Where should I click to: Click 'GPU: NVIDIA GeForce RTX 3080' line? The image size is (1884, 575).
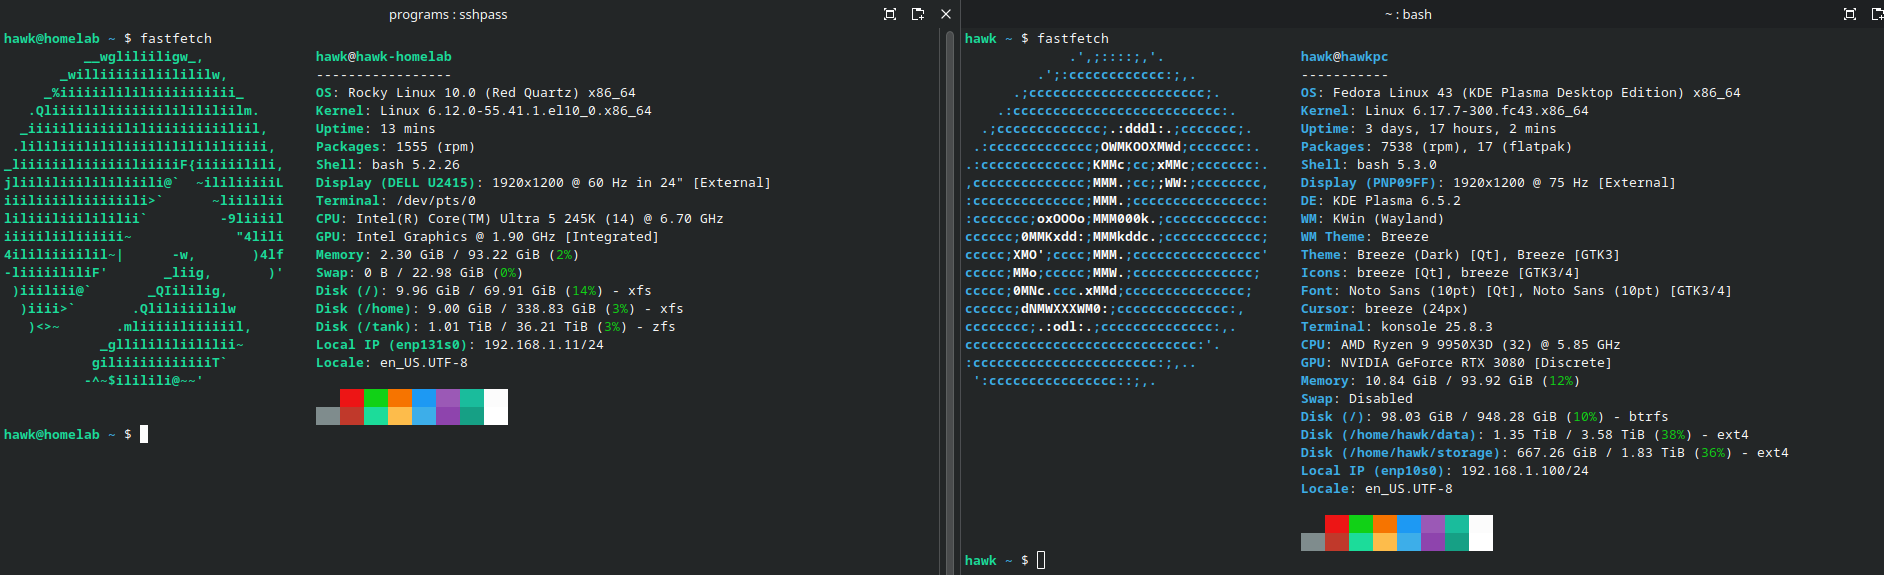tap(1457, 363)
